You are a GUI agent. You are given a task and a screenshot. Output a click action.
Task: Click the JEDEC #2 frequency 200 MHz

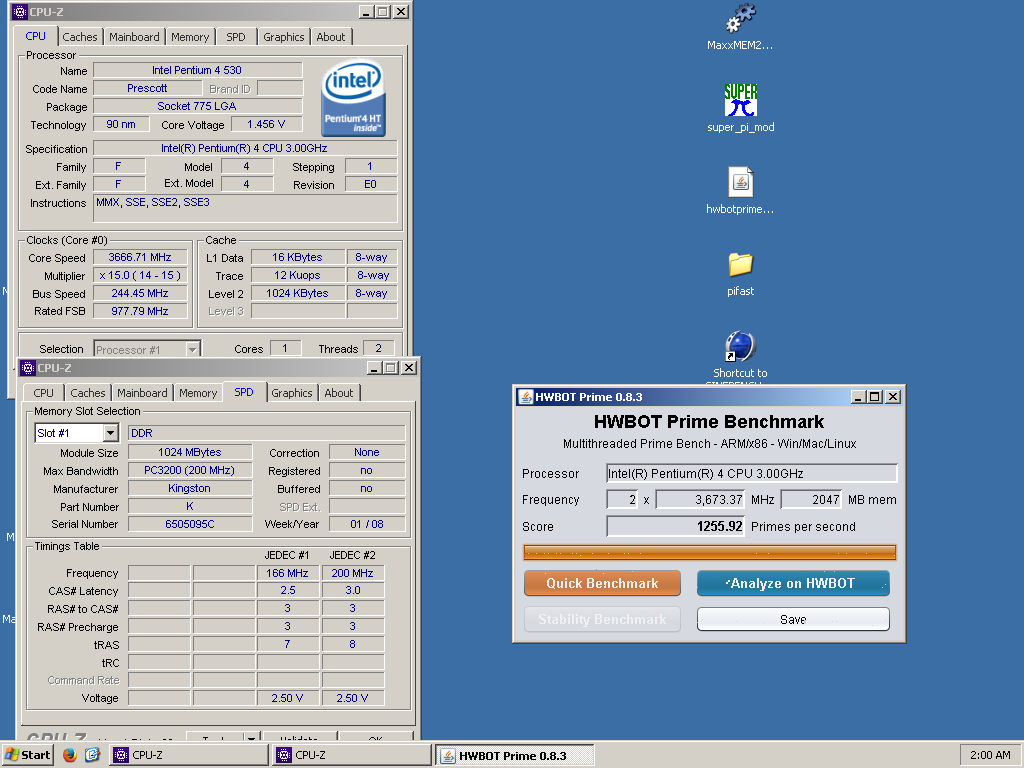(x=353, y=573)
